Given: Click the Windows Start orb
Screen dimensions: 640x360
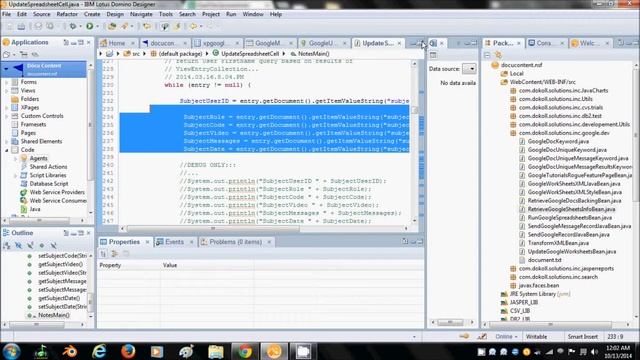Looking at the screenshot, I should click(11, 351).
